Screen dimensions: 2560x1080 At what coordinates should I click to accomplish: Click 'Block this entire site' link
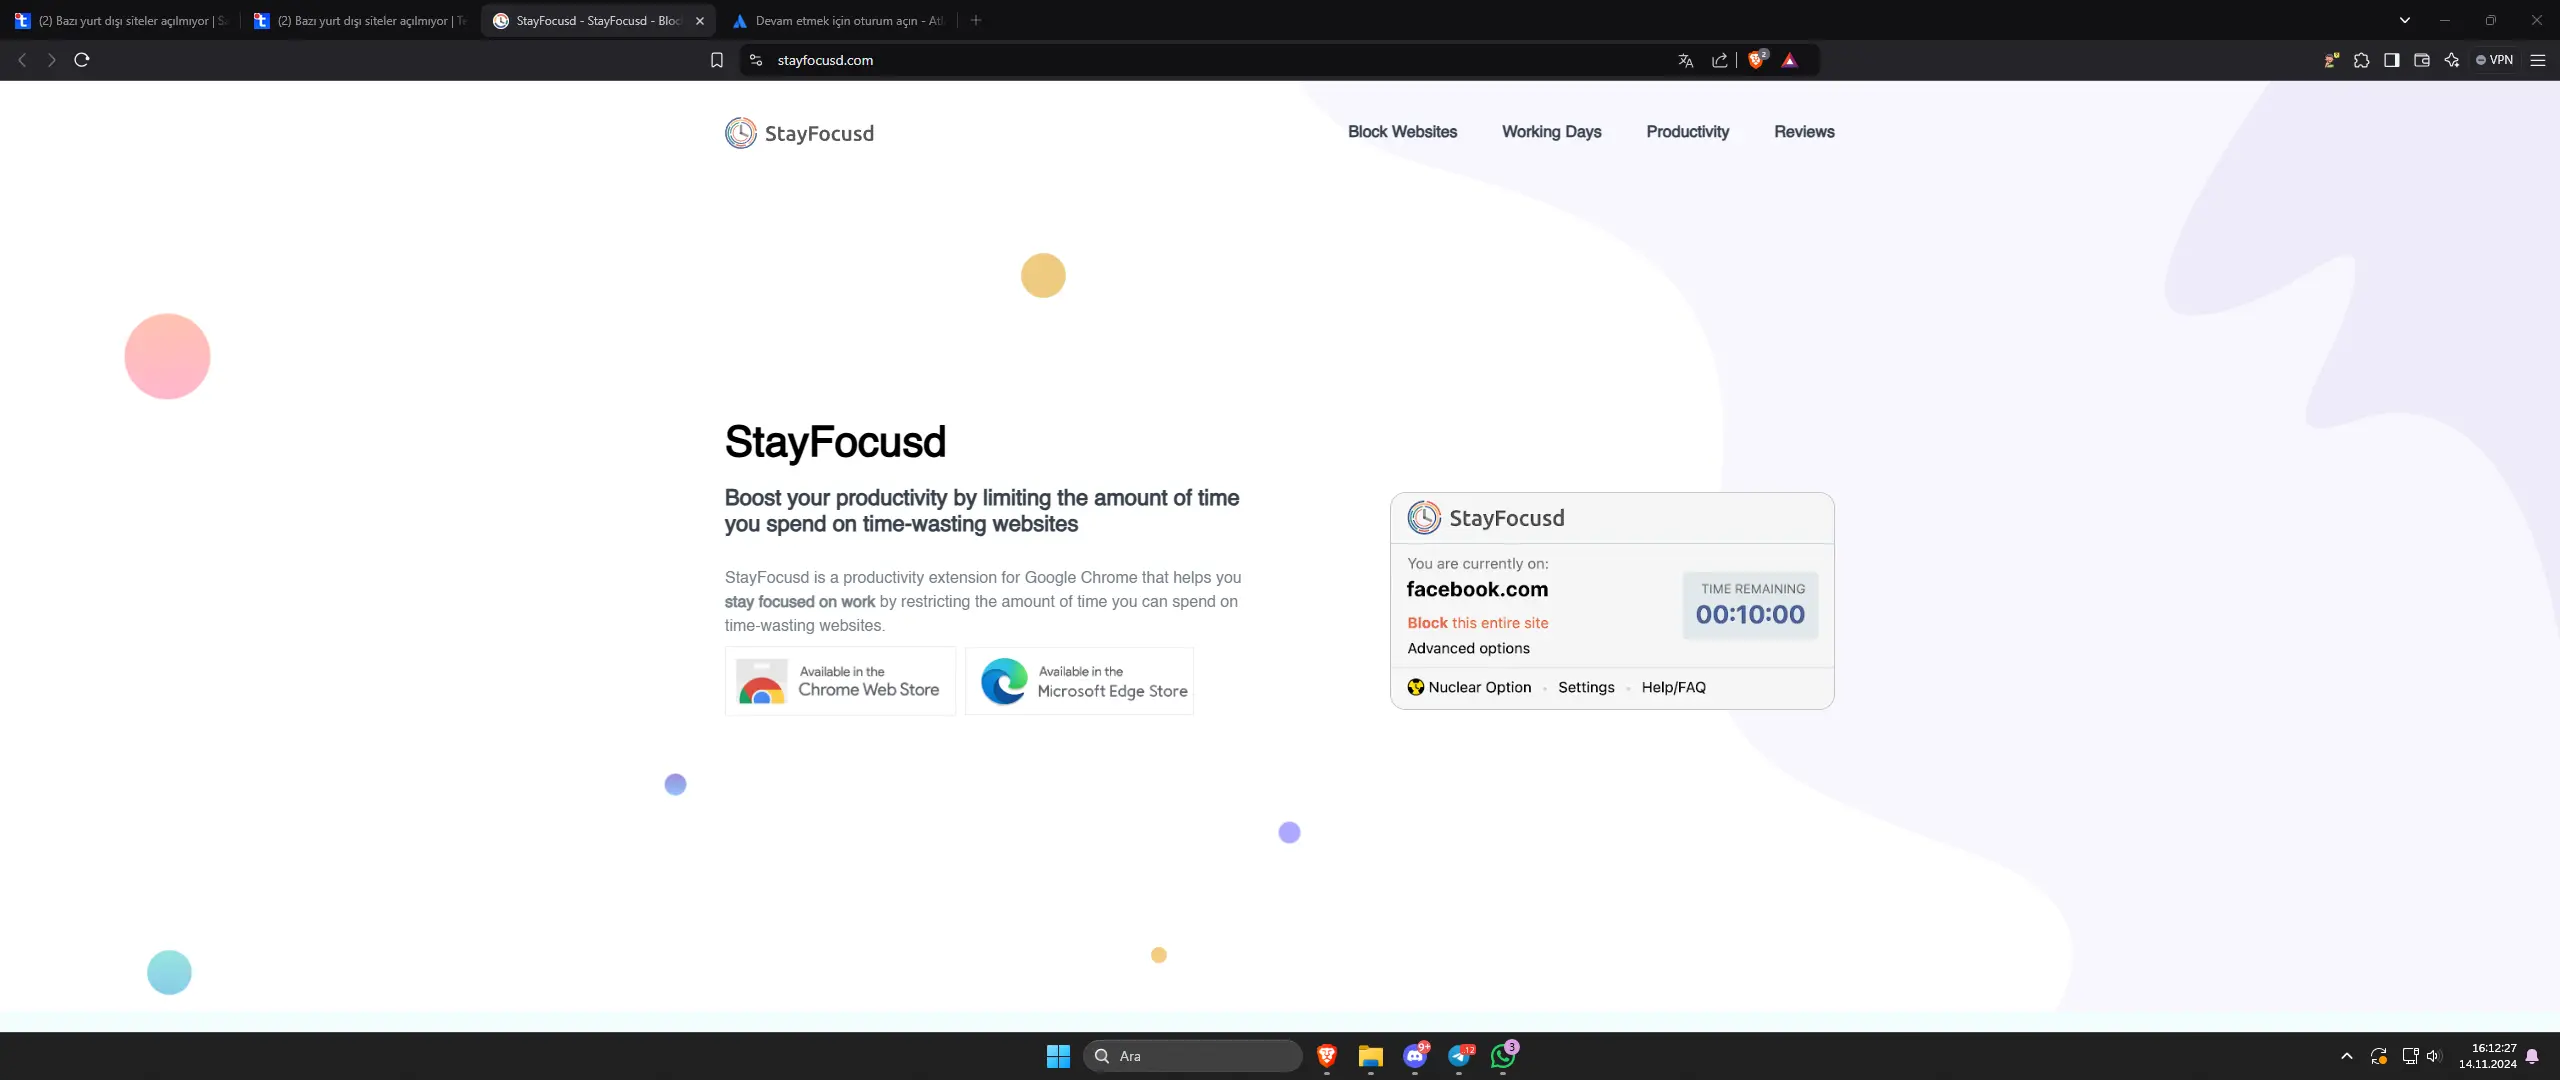pos(1477,623)
